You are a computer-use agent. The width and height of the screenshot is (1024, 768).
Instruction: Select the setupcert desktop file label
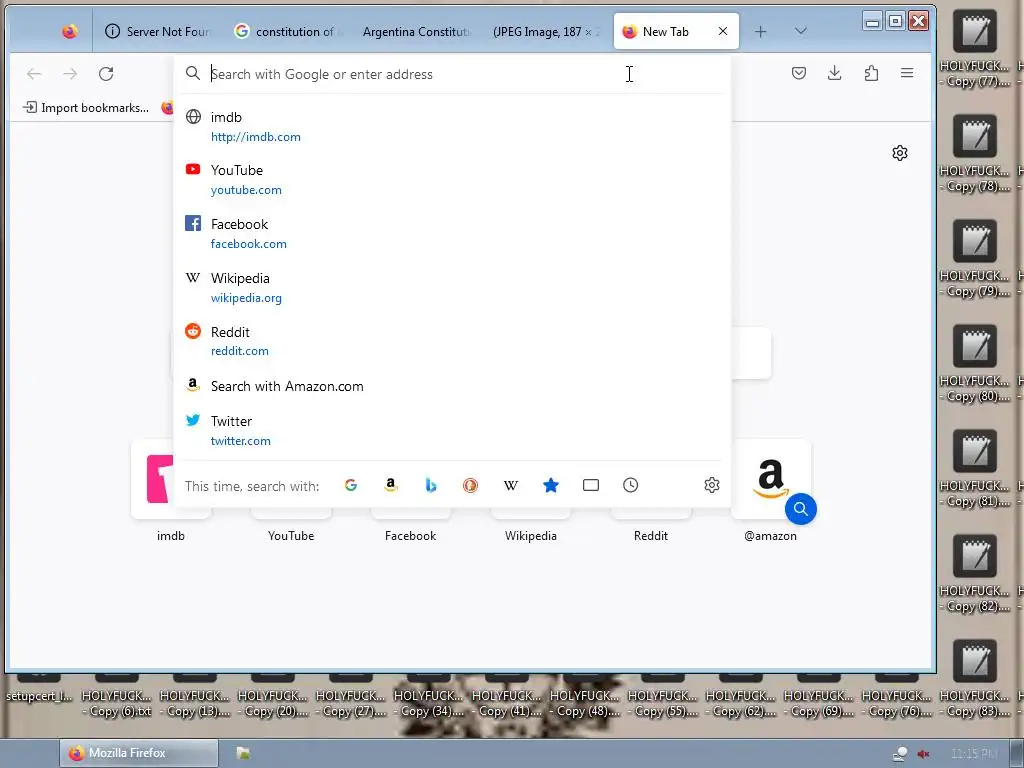click(39, 696)
